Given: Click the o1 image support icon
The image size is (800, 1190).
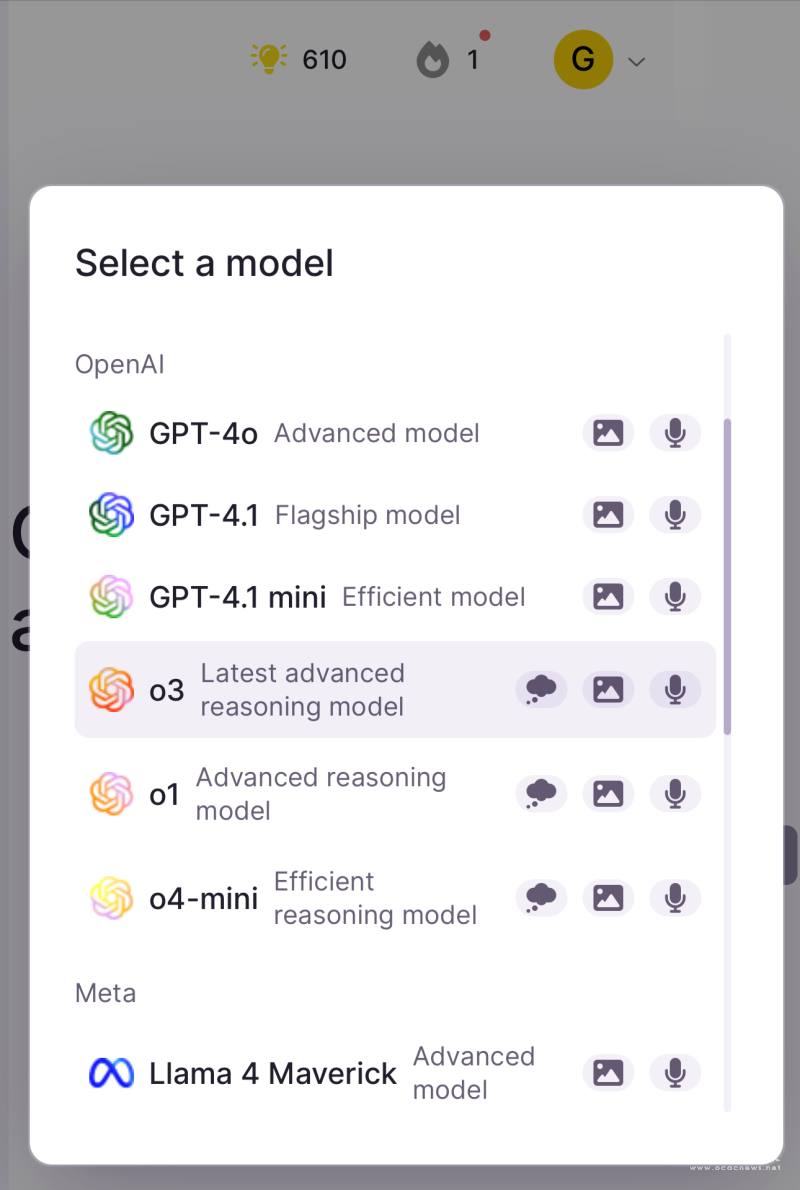Looking at the screenshot, I should [x=608, y=794].
